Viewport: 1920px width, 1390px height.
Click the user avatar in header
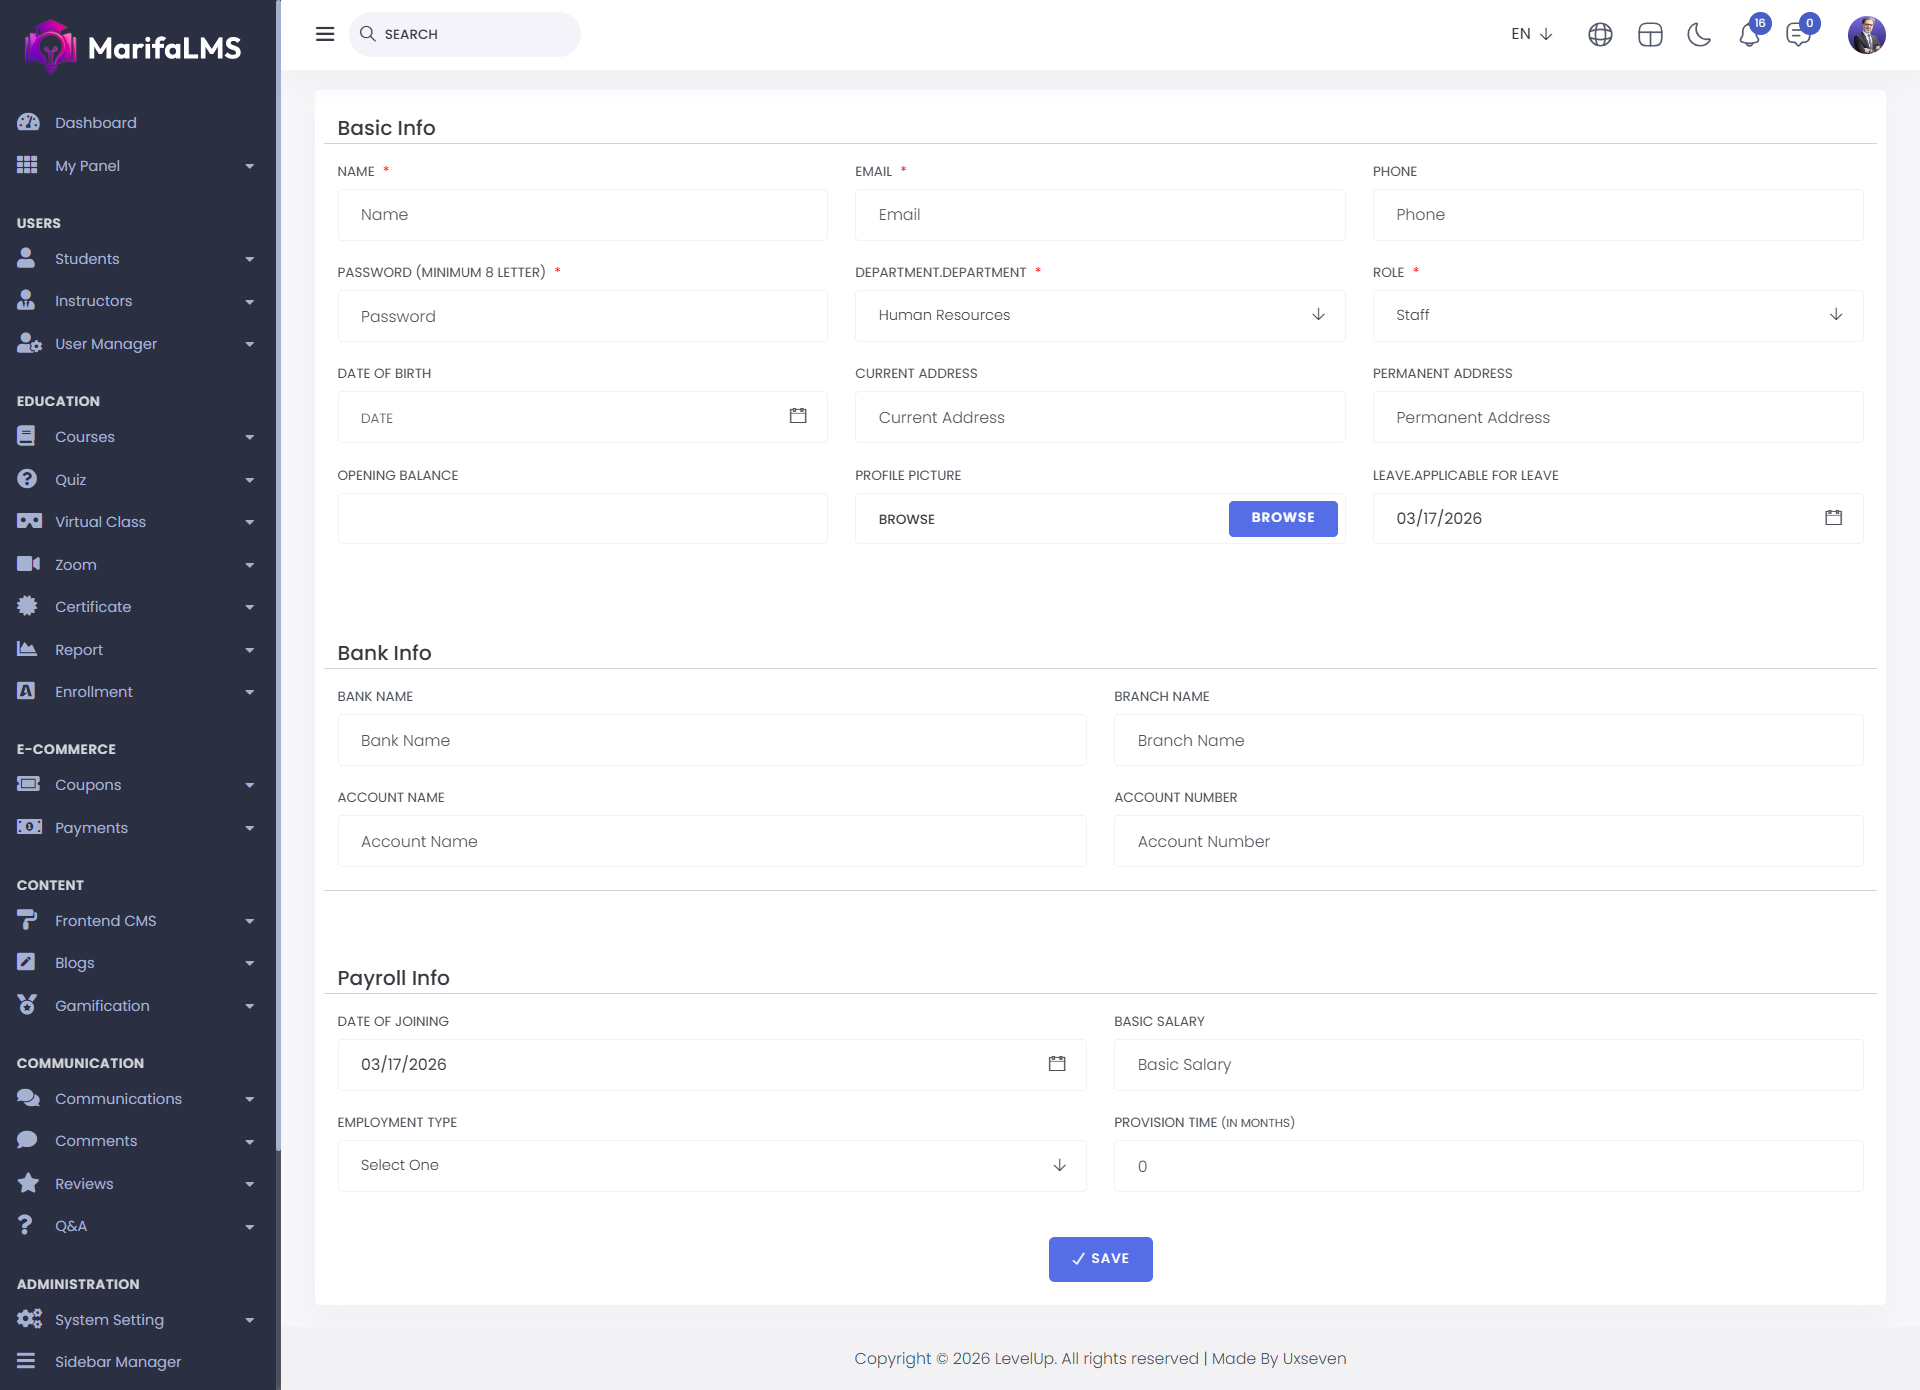1866,35
